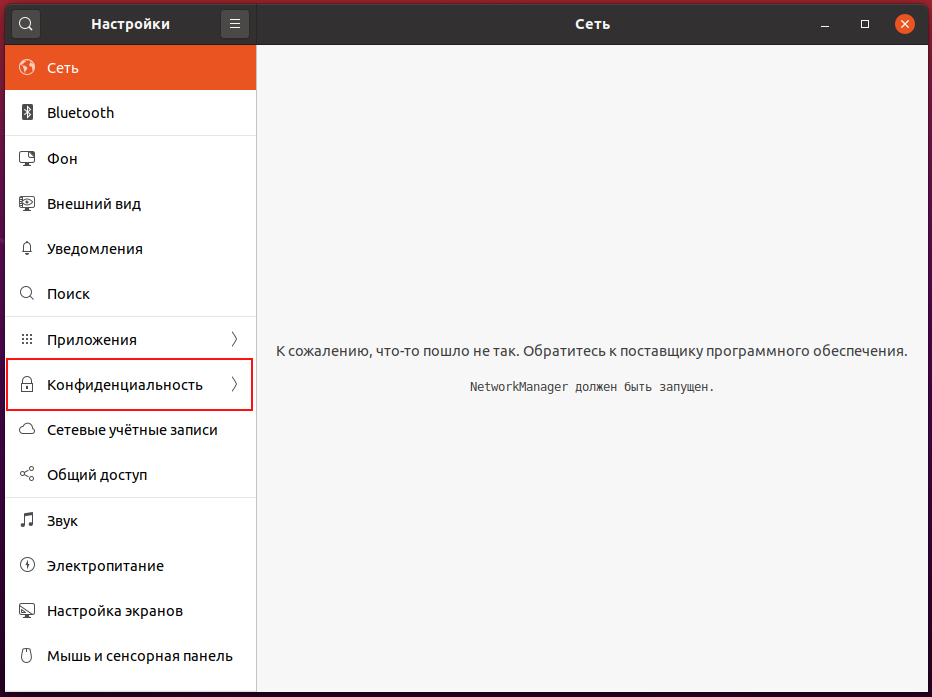Image resolution: width=932 pixels, height=697 pixels.
Task: Click the Настройки title in header
Action: (130, 24)
